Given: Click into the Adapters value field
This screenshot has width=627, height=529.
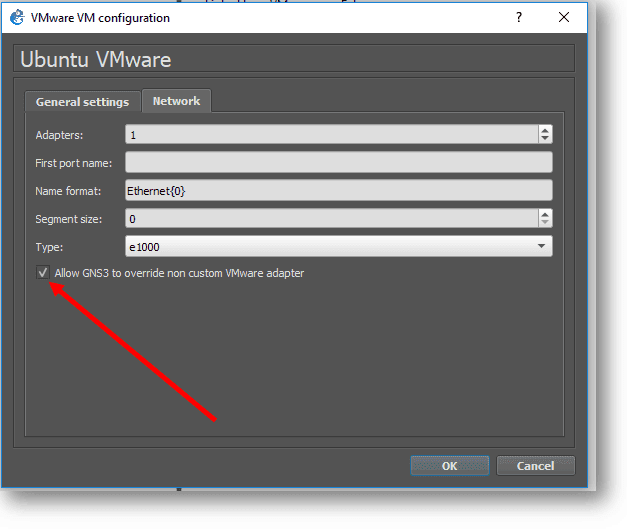Looking at the screenshot, I should click(332, 134).
